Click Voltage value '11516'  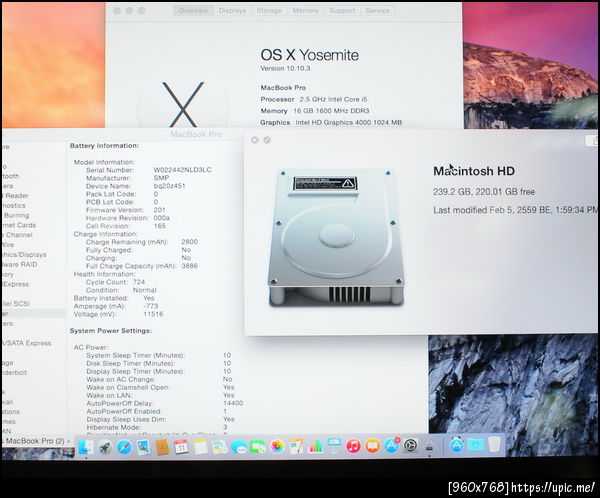click(x=153, y=314)
